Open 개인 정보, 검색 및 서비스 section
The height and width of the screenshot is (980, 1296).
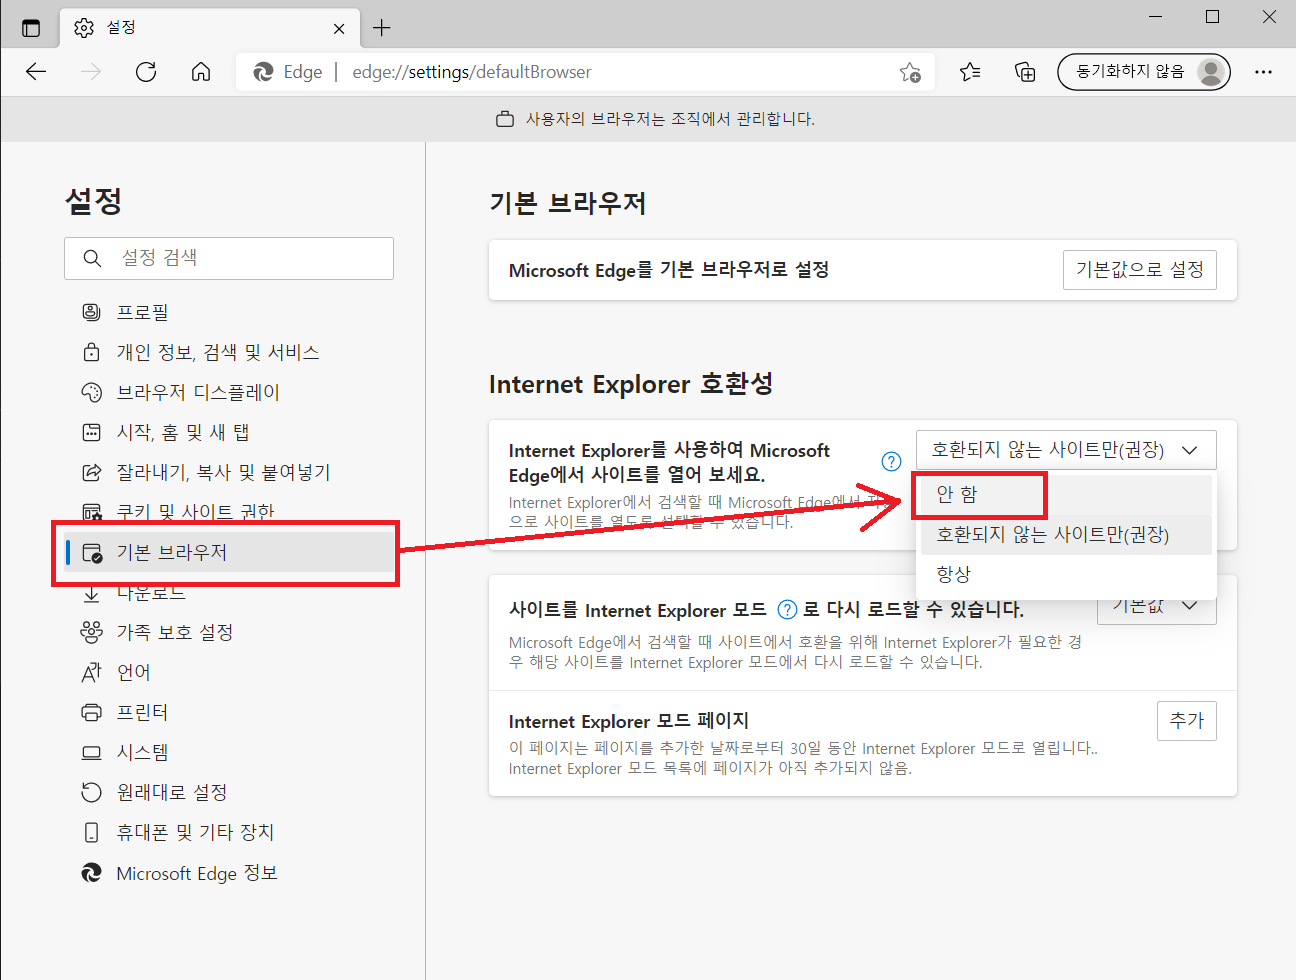(x=229, y=352)
